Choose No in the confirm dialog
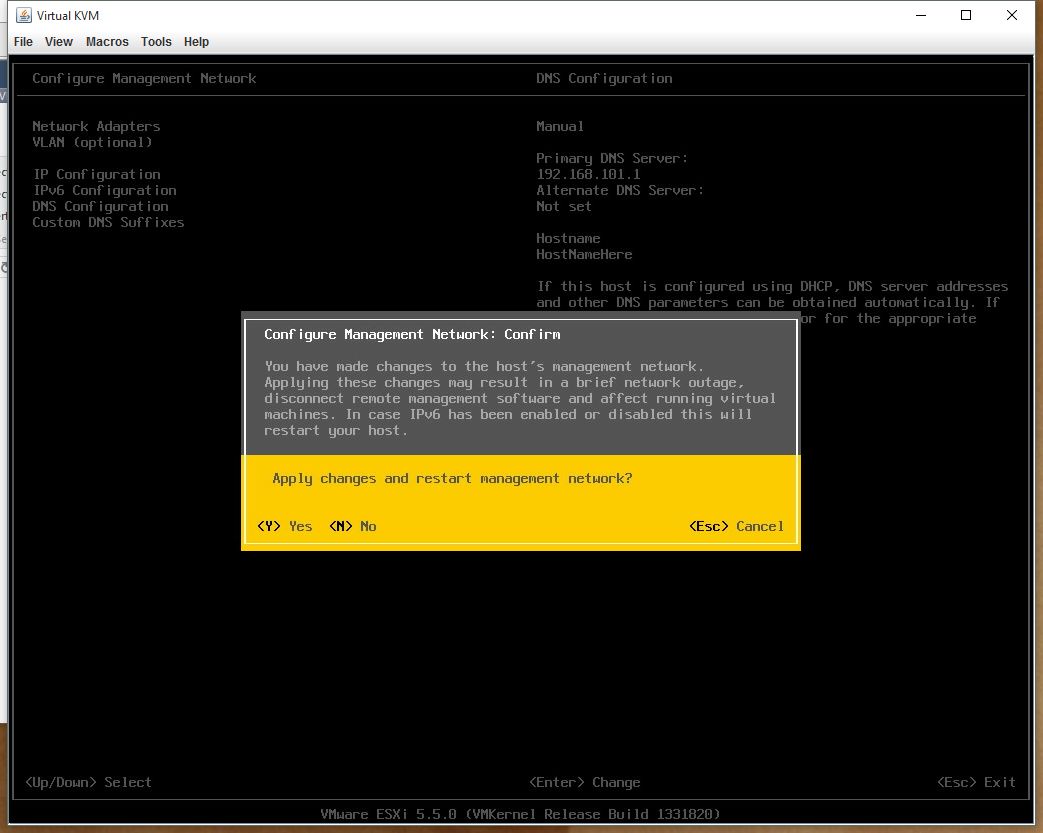 (353, 526)
